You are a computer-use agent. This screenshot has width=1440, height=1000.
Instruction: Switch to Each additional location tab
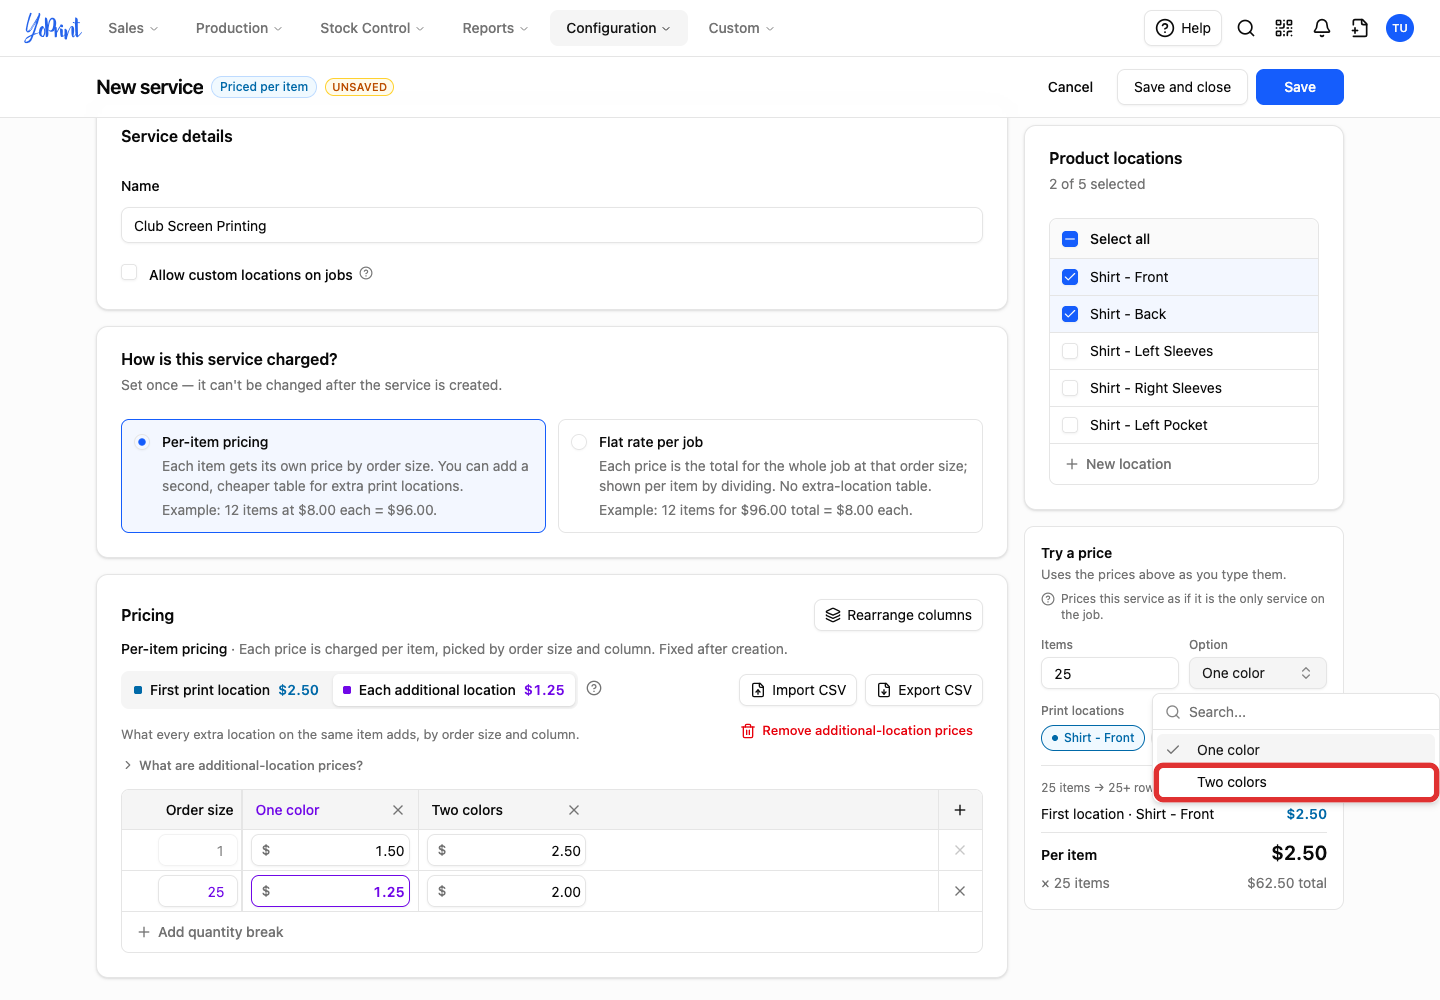click(x=454, y=690)
